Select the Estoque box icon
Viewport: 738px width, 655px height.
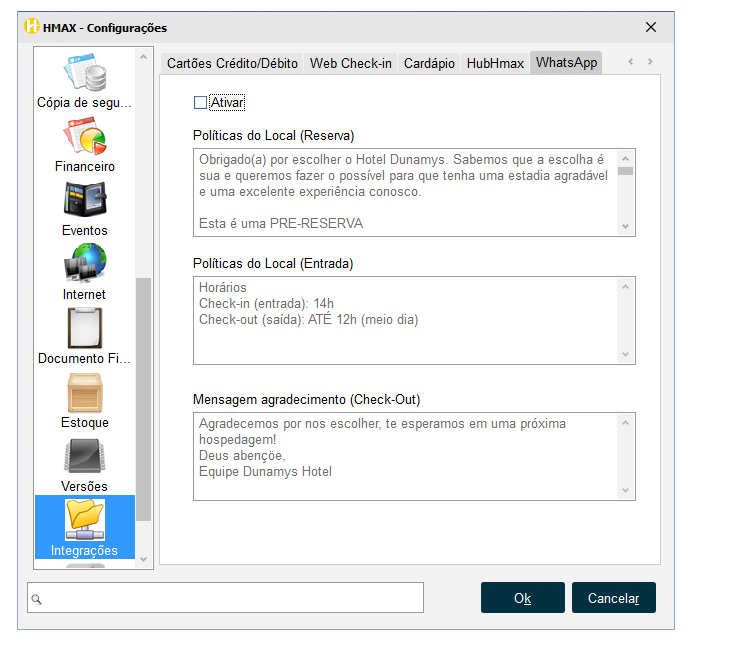click(85, 392)
